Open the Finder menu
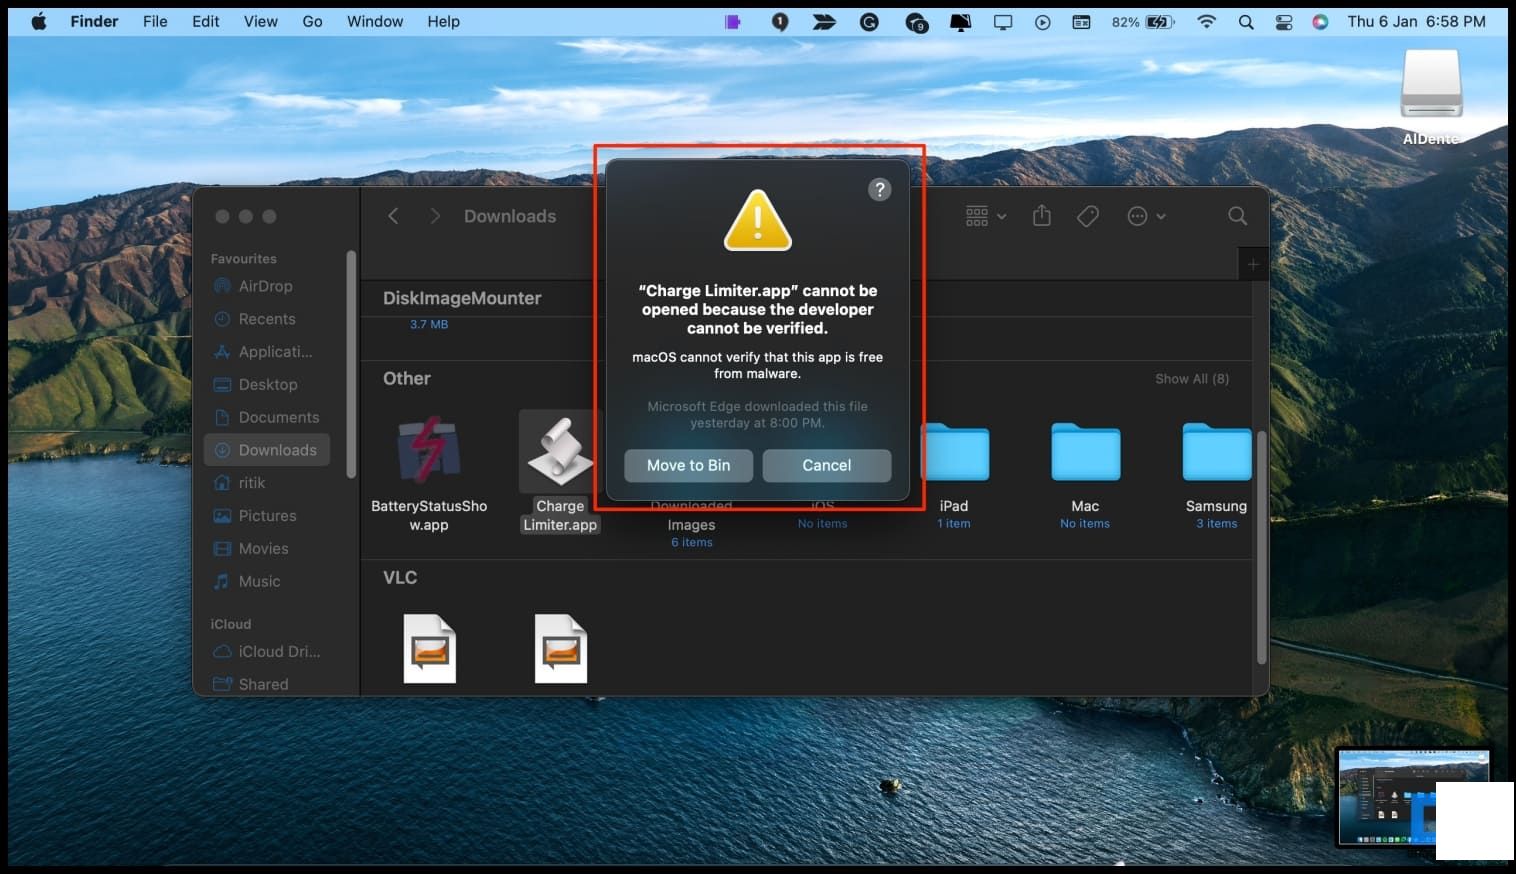 point(94,21)
